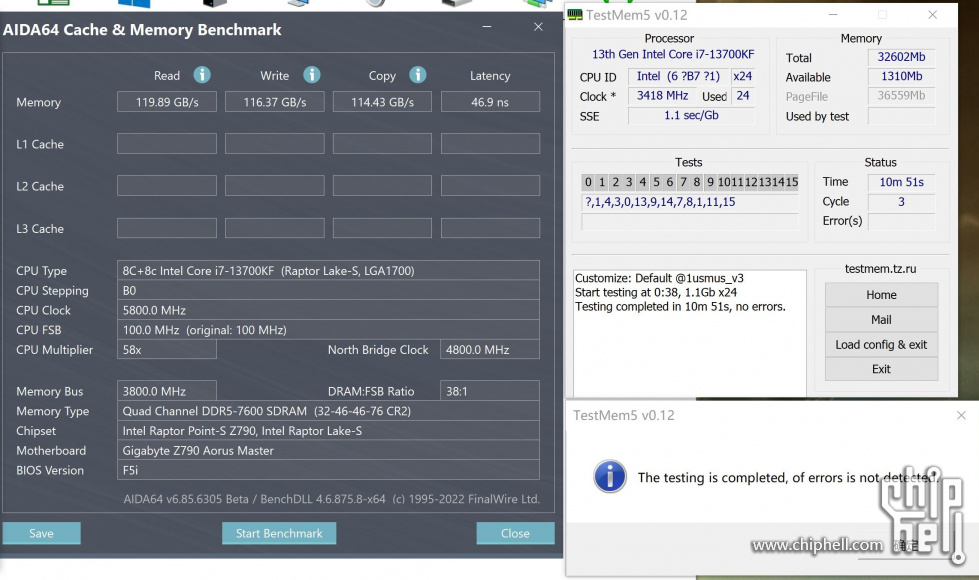Click the Read info icon

(202, 75)
